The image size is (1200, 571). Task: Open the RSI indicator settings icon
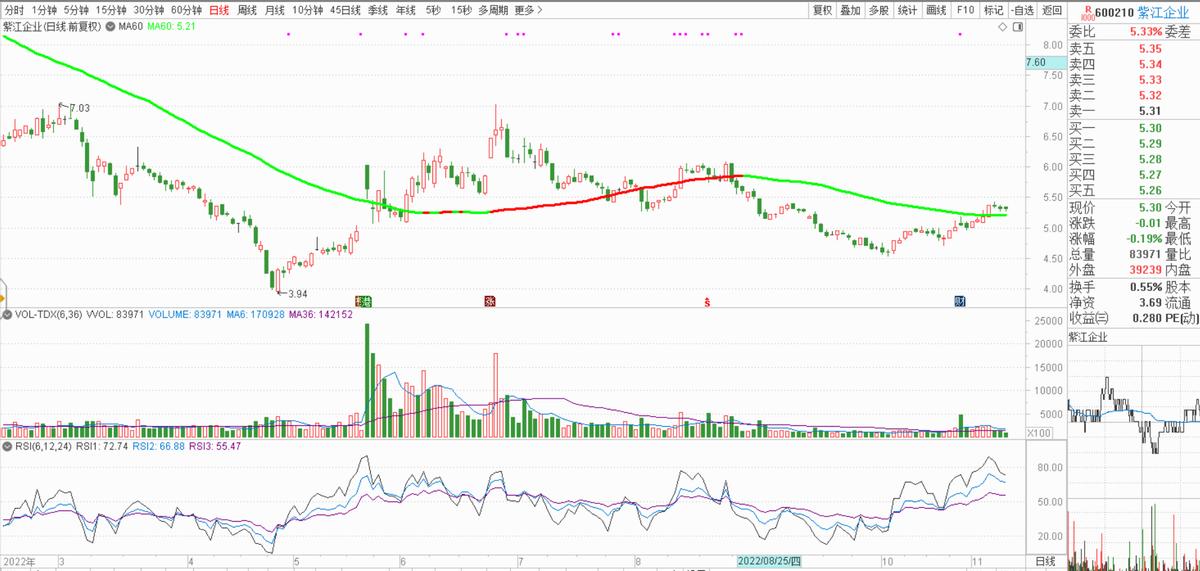point(7,445)
